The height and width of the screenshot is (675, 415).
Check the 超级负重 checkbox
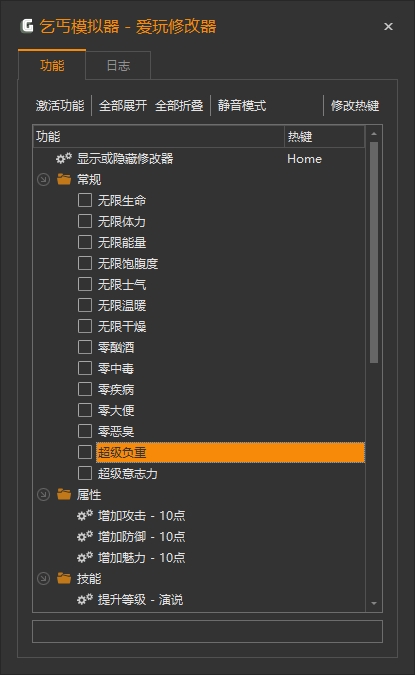85,452
